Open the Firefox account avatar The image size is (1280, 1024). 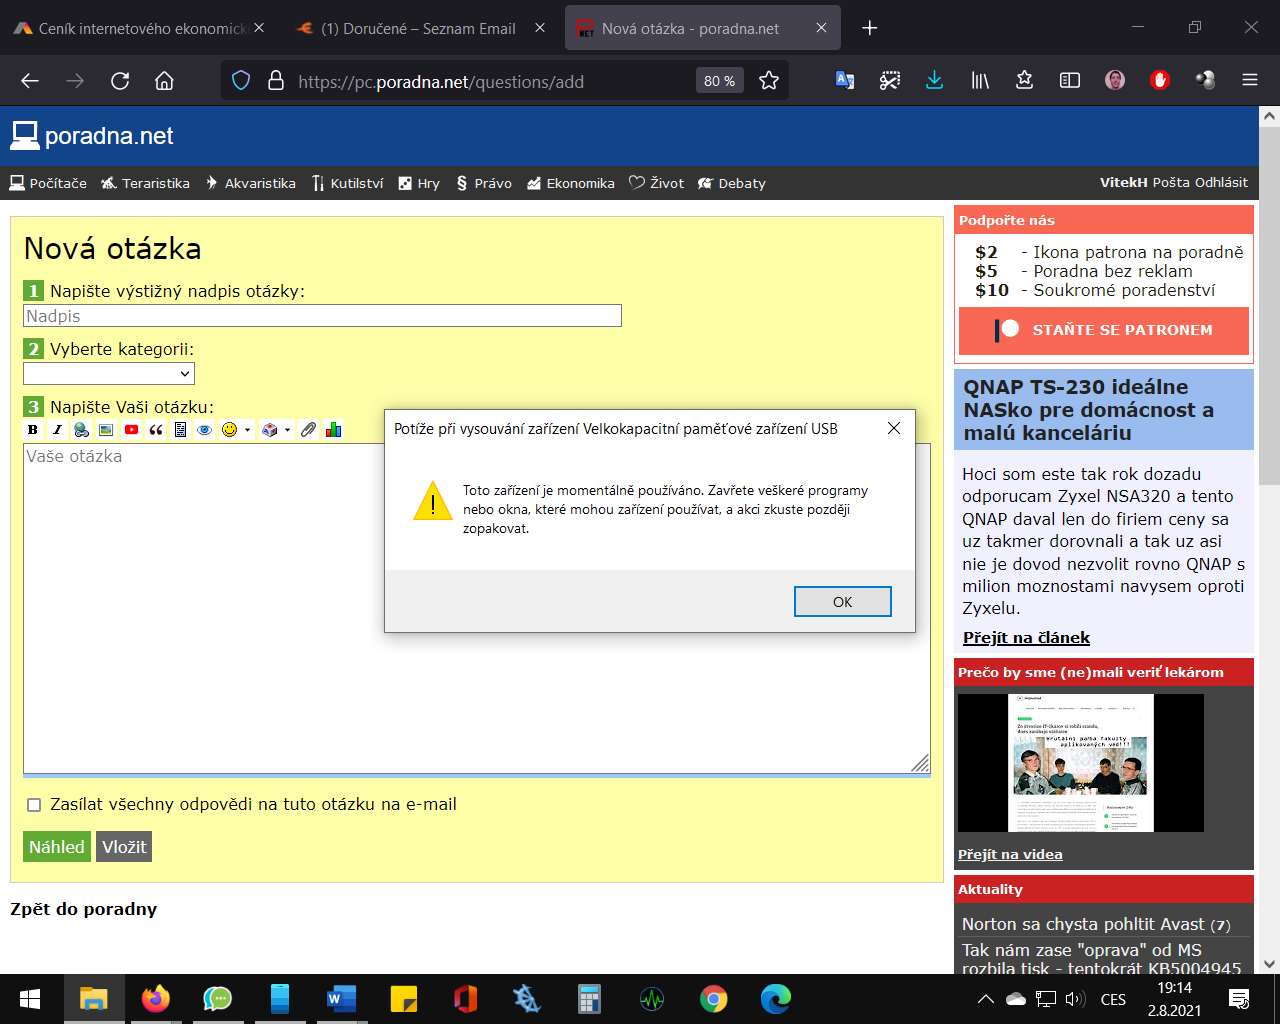[x=1115, y=81]
